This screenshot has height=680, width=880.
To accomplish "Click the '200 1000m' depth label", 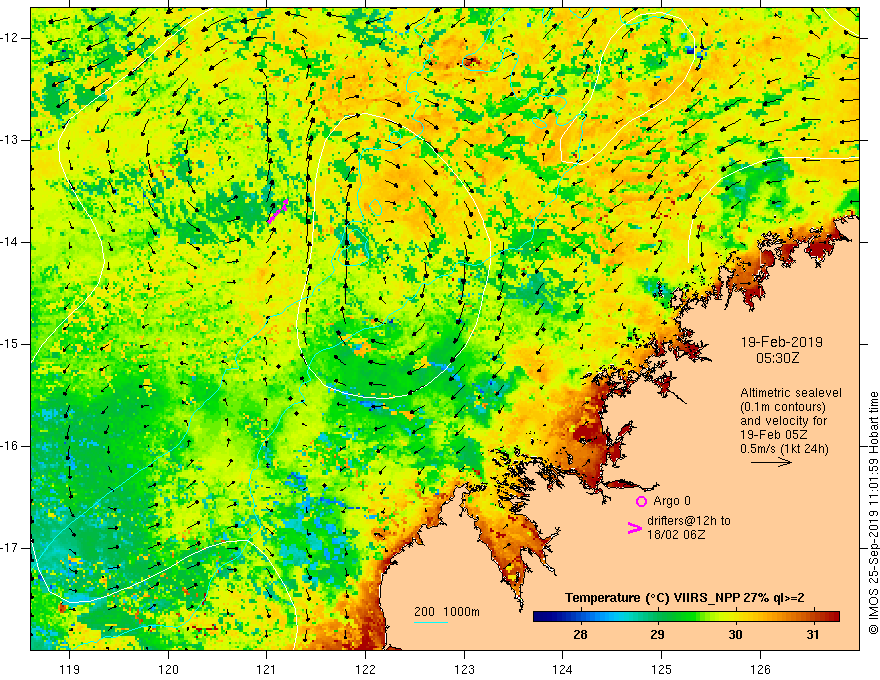I will pos(447,612).
